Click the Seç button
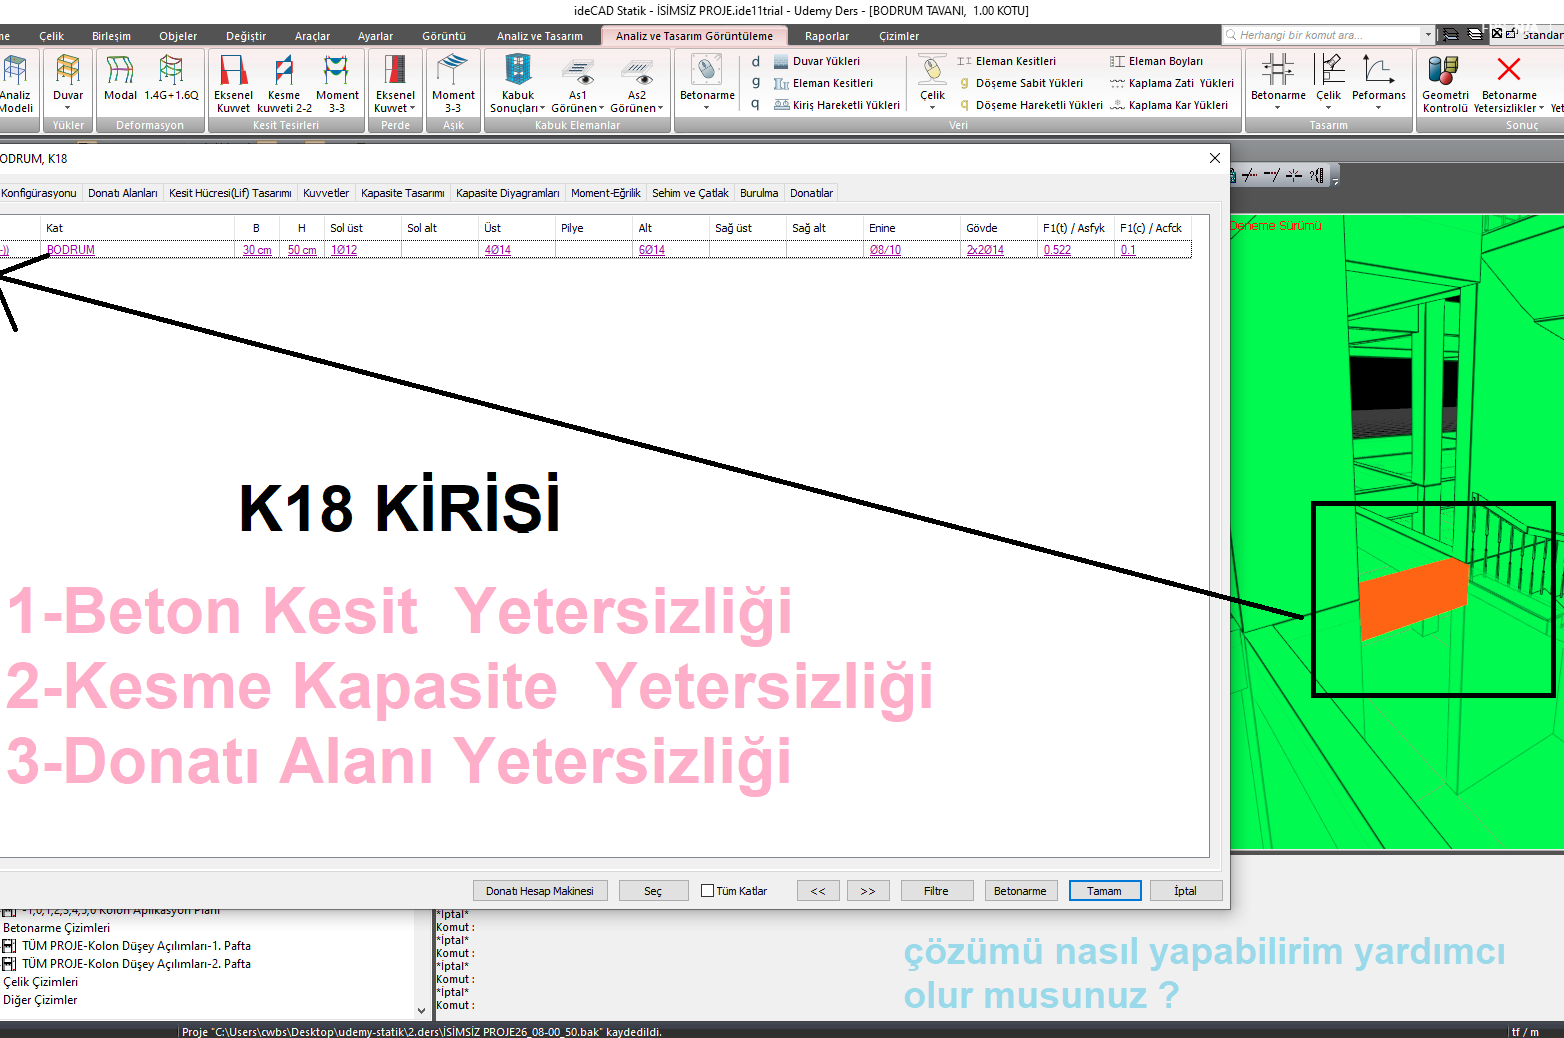 click(653, 891)
